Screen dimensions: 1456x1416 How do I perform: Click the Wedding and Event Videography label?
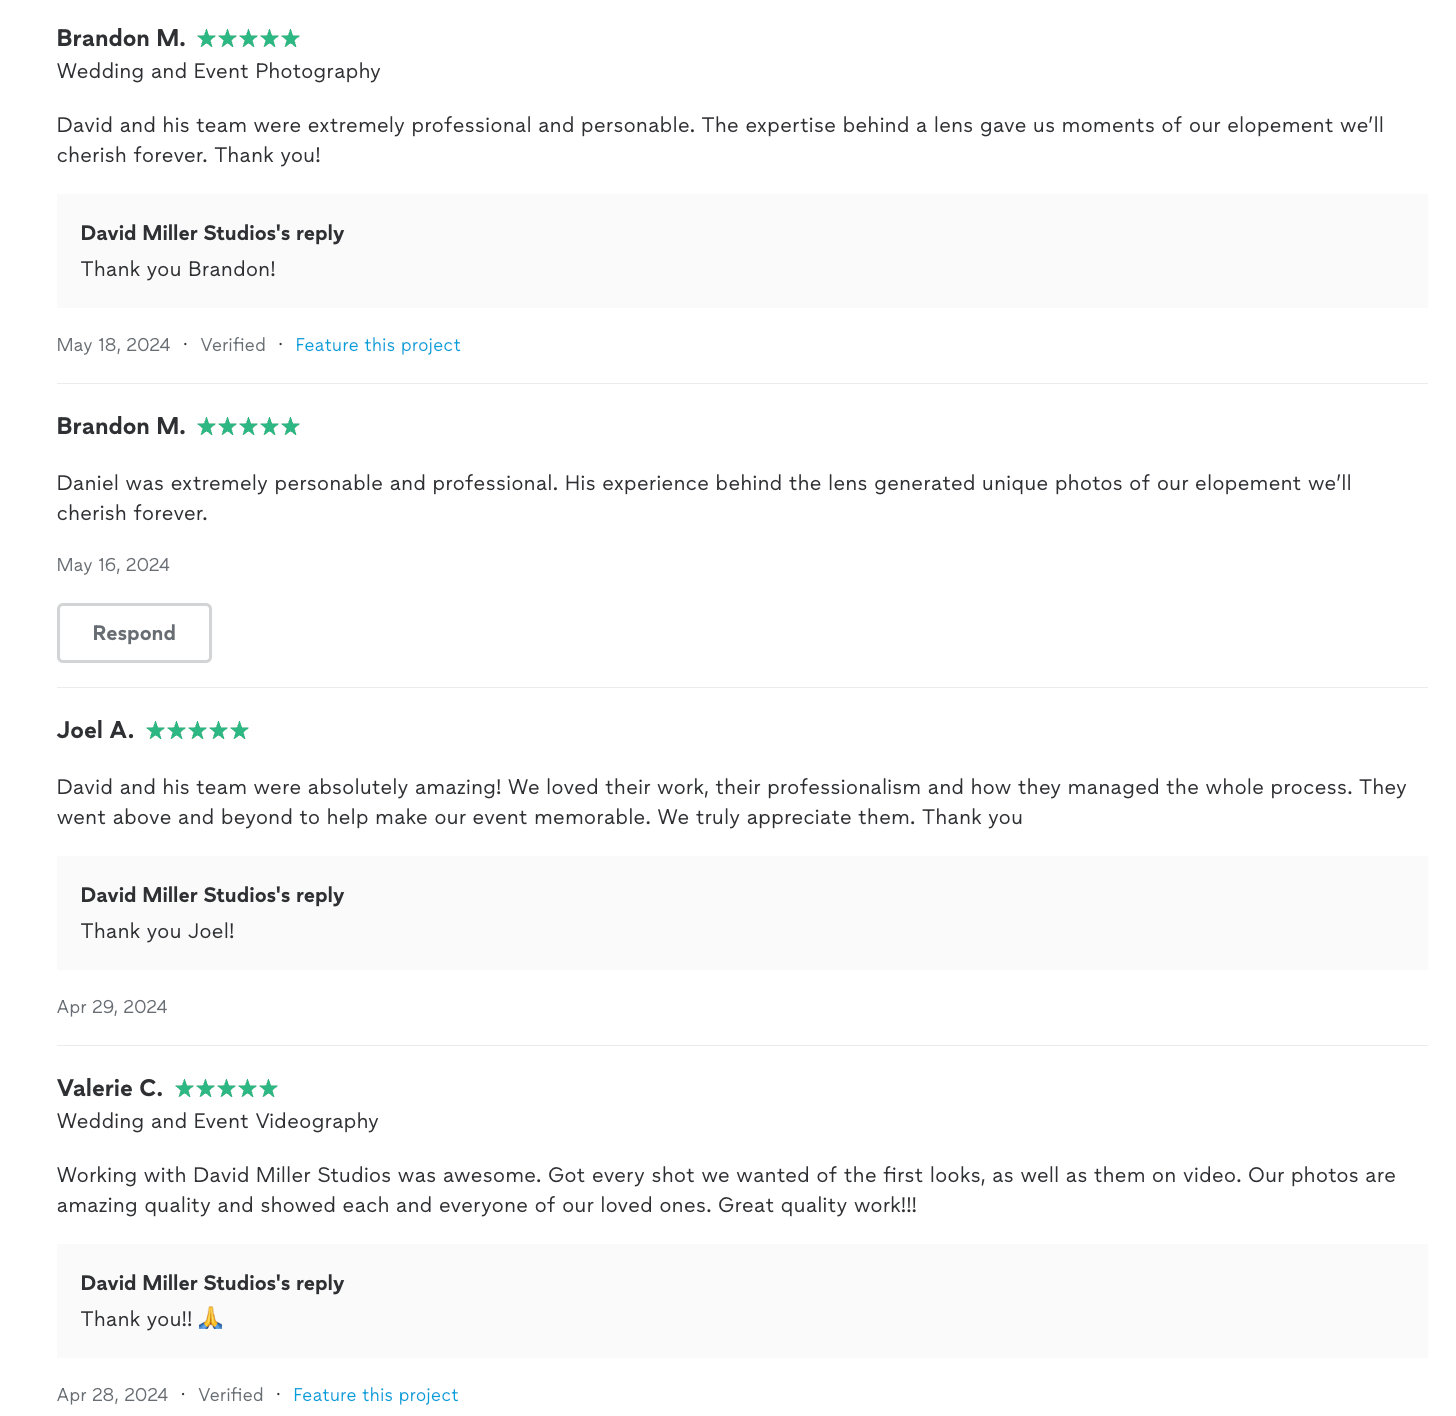(218, 1121)
